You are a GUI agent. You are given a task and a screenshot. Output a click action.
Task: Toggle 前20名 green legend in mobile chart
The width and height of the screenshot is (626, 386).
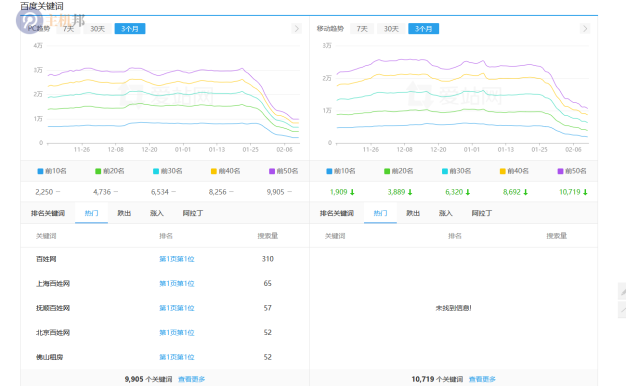[399, 171]
